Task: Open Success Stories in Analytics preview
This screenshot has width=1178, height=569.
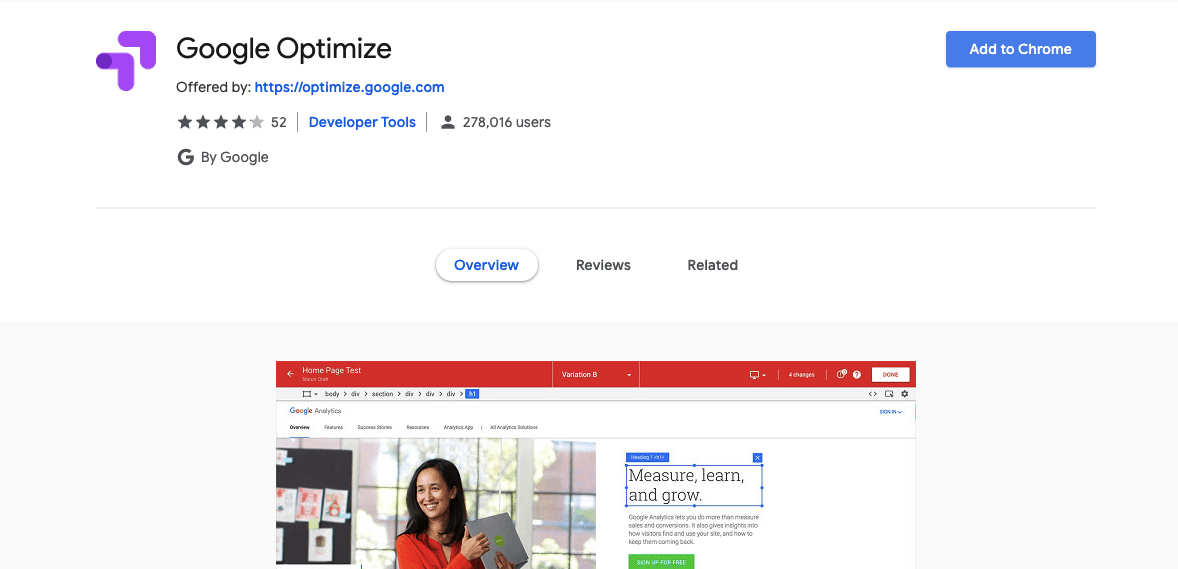Action: (374, 427)
